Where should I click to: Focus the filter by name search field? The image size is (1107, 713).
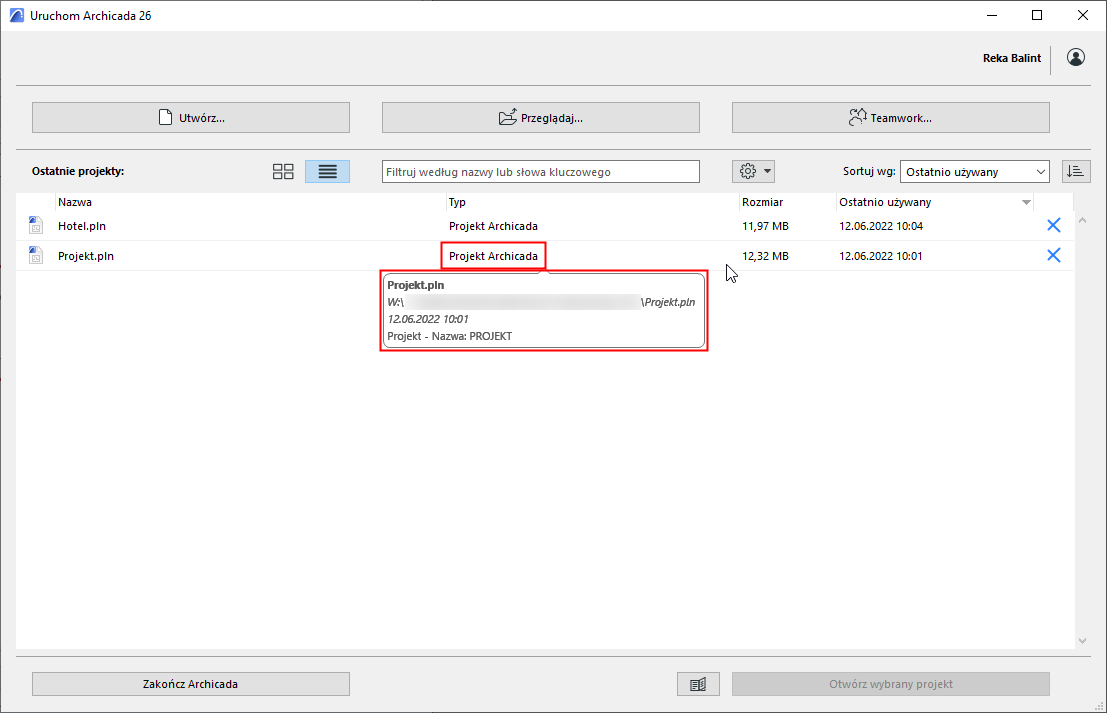coord(541,172)
